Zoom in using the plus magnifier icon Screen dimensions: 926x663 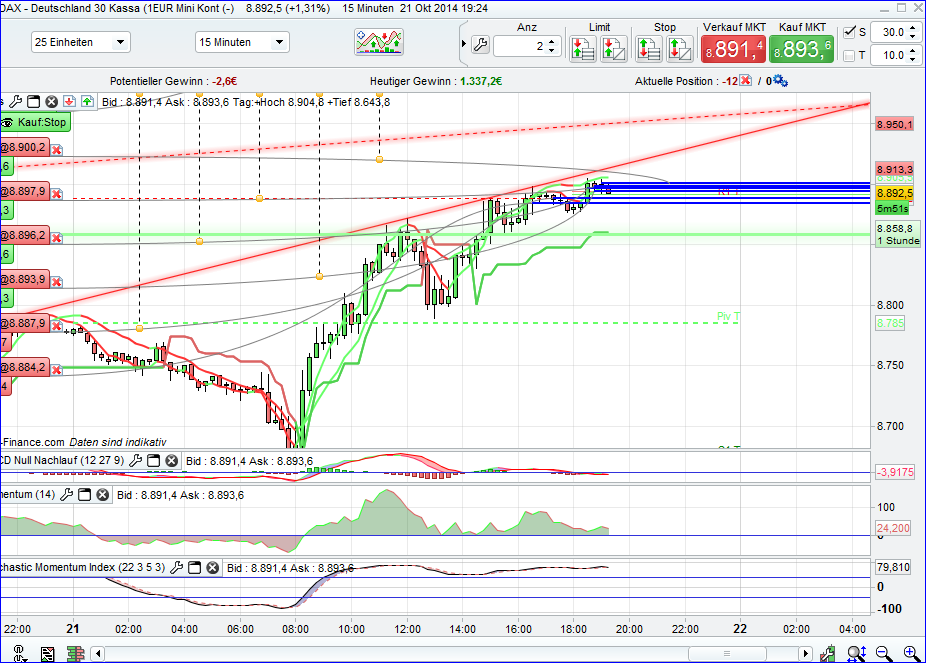[x=909, y=653]
